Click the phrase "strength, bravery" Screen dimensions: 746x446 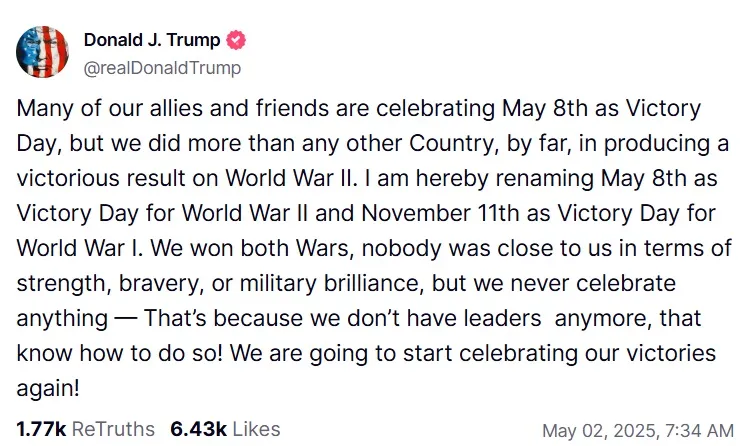88,283
